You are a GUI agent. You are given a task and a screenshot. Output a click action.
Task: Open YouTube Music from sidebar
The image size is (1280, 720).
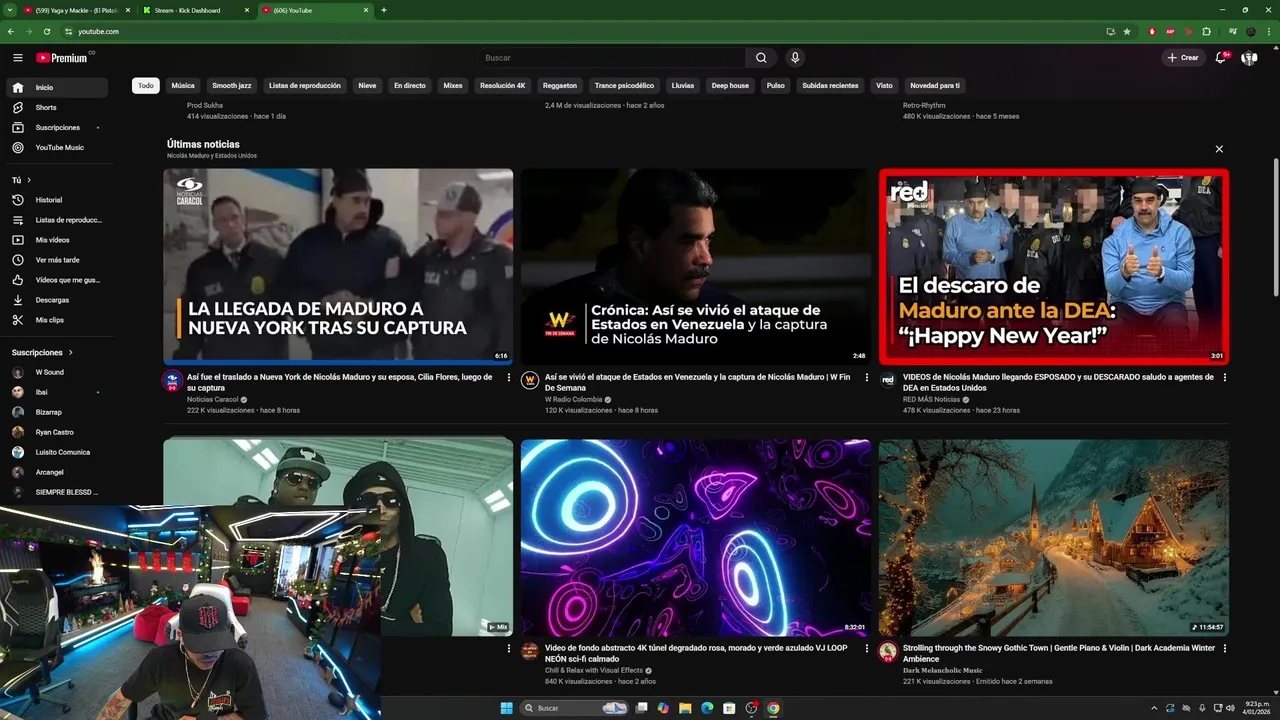56,147
